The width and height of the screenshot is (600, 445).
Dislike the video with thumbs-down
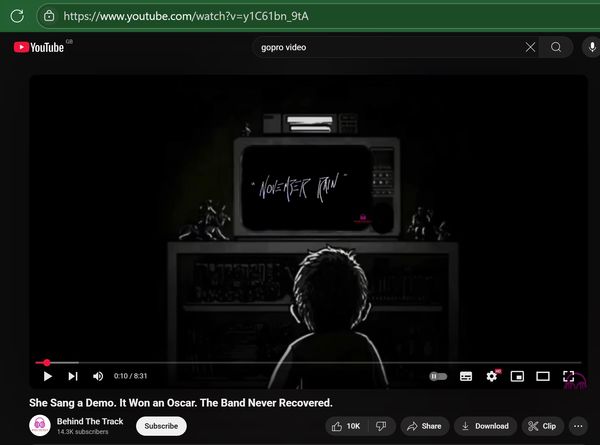coord(381,426)
